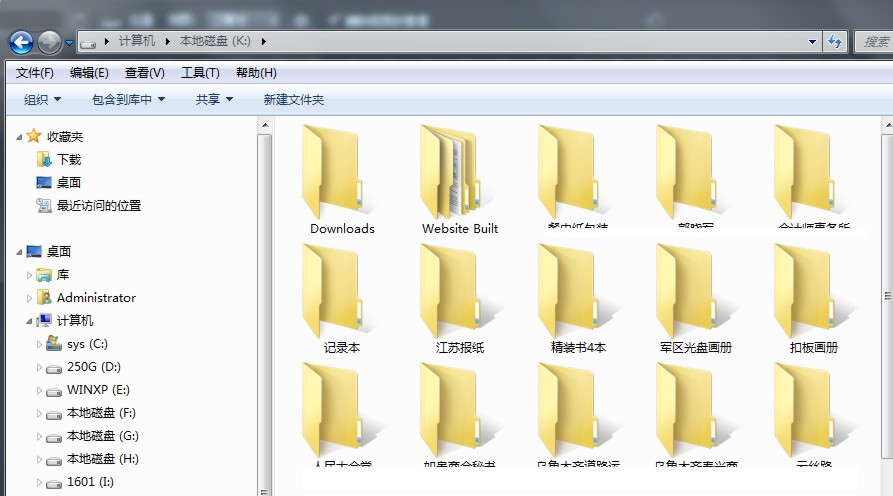
Task: Open the 编辑(E) menu
Action: [89, 73]
